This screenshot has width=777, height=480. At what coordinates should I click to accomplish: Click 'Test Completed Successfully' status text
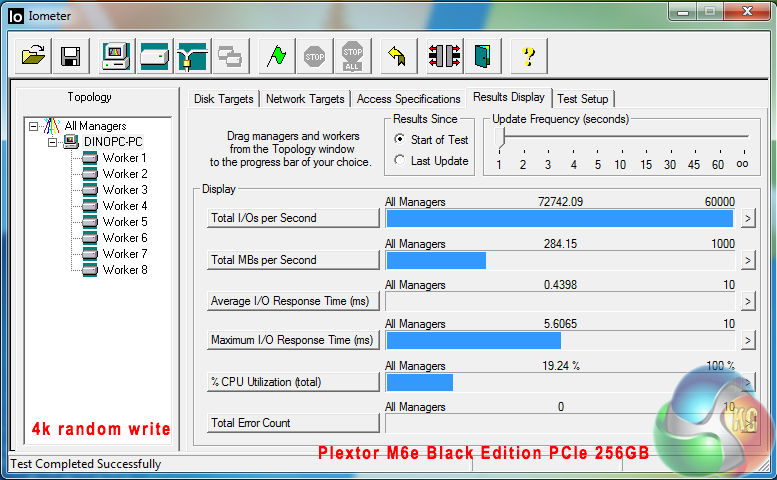tap(86, 464)
